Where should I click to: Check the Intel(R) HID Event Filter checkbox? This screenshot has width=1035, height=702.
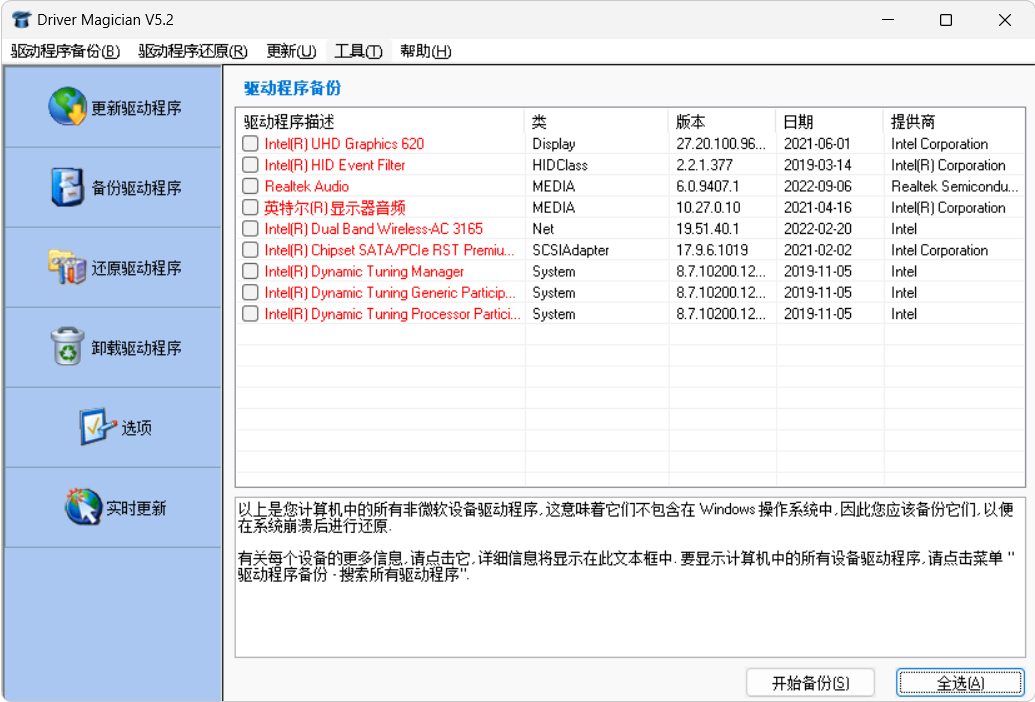click(250, 164)
